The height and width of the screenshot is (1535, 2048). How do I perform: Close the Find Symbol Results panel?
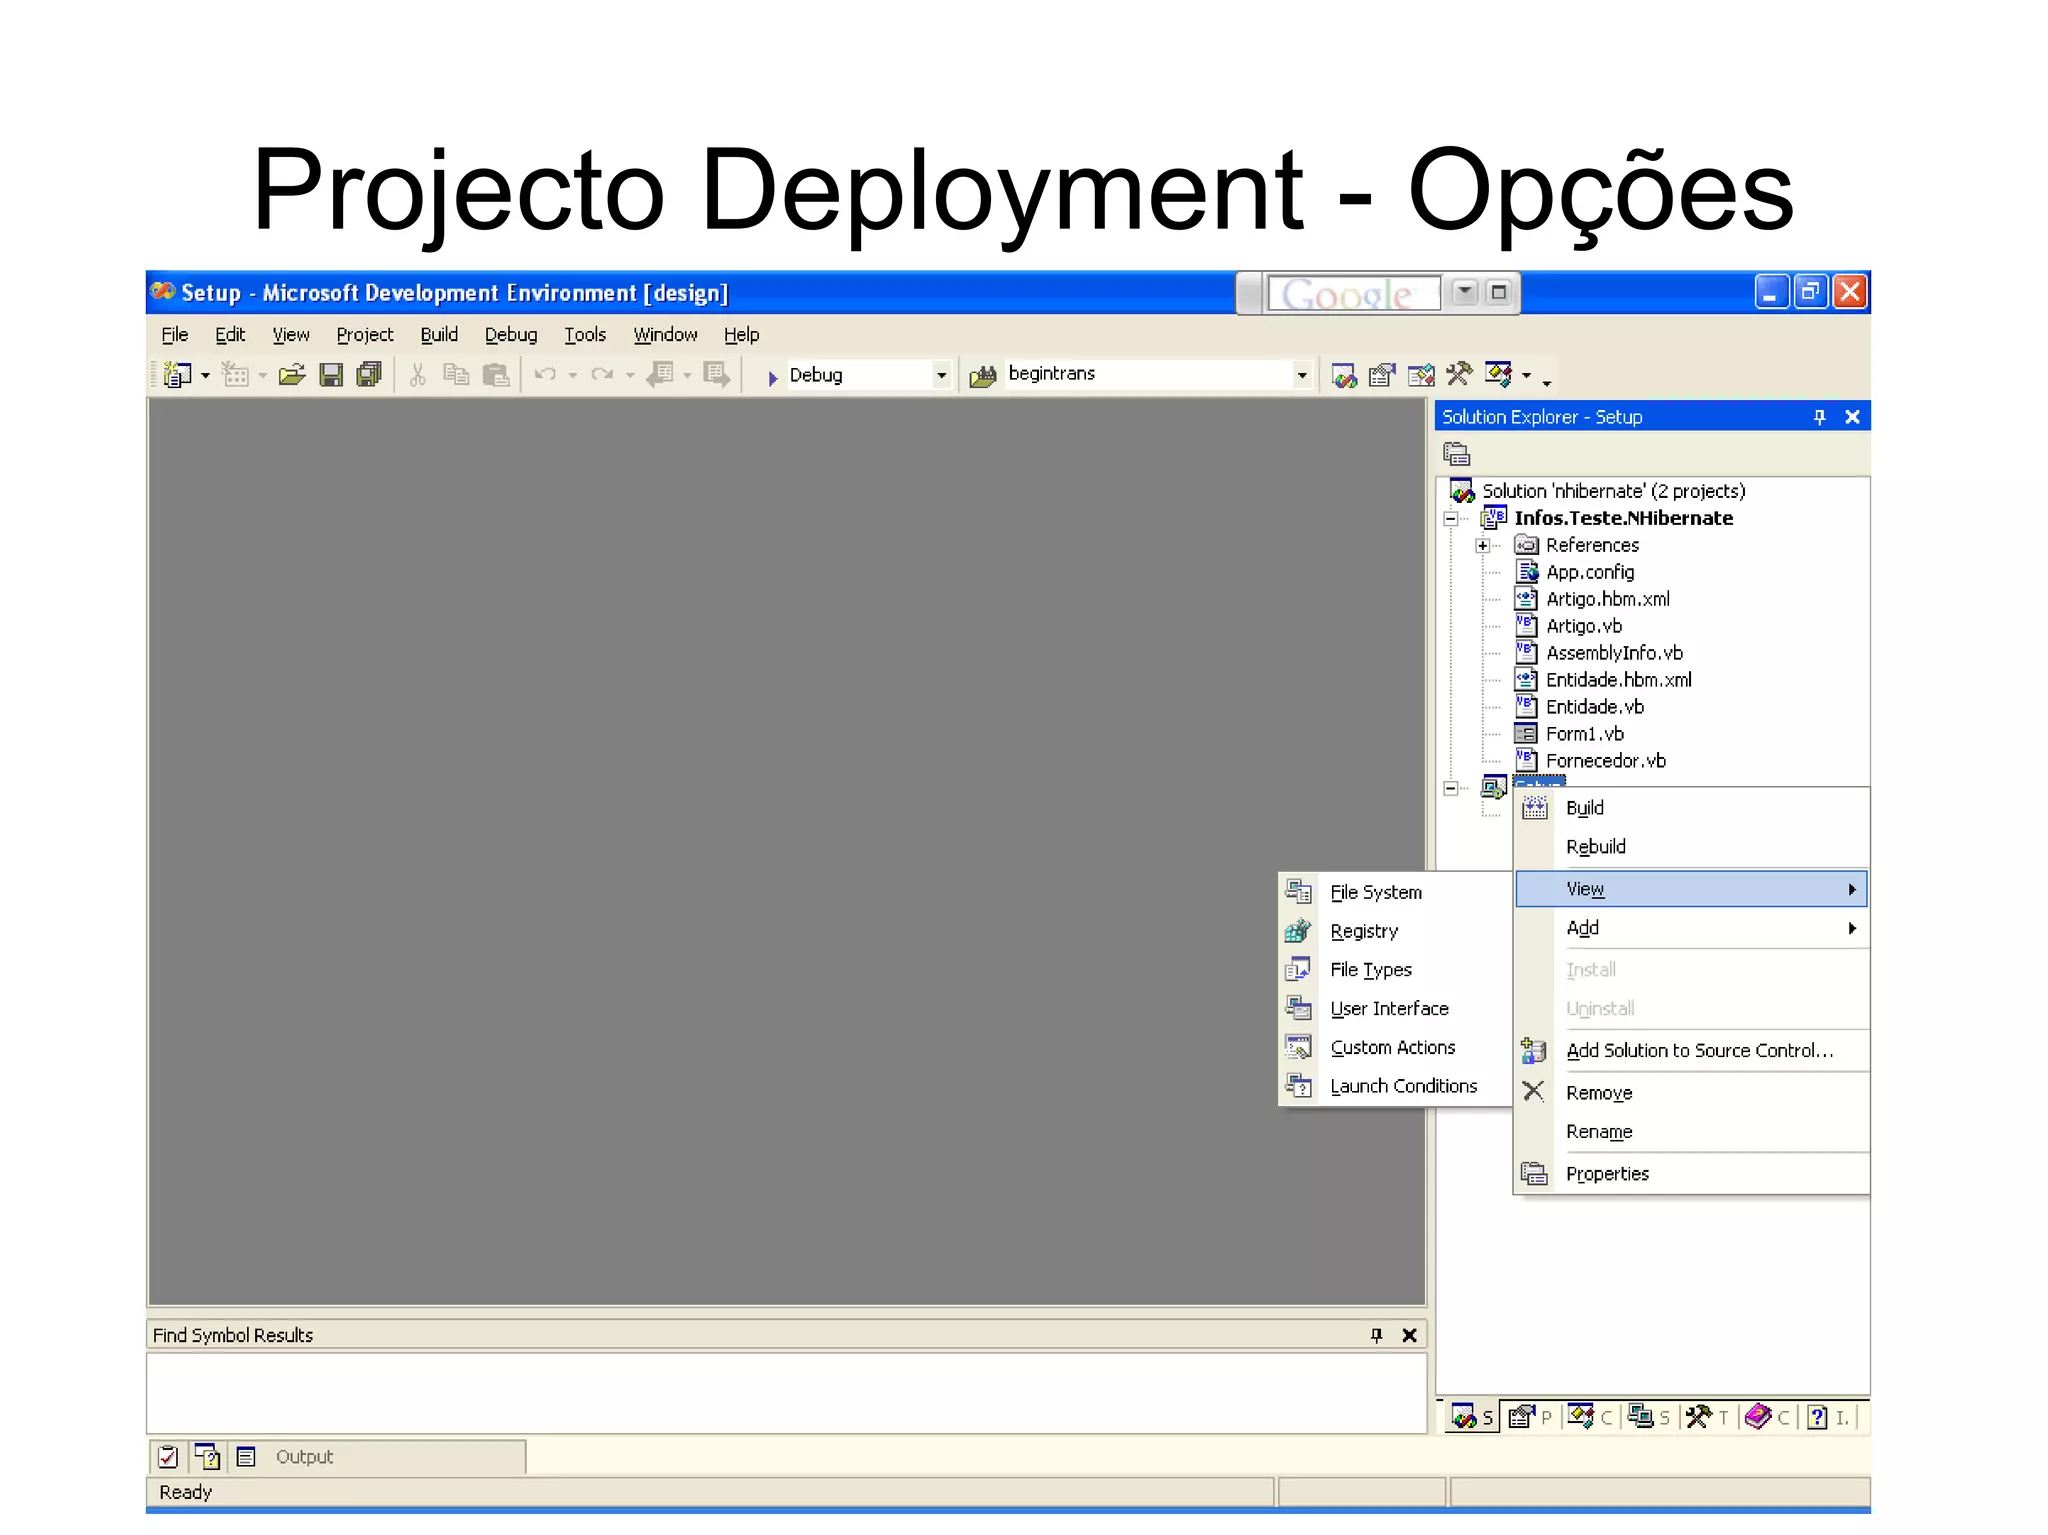[x=1409, y=1335]
